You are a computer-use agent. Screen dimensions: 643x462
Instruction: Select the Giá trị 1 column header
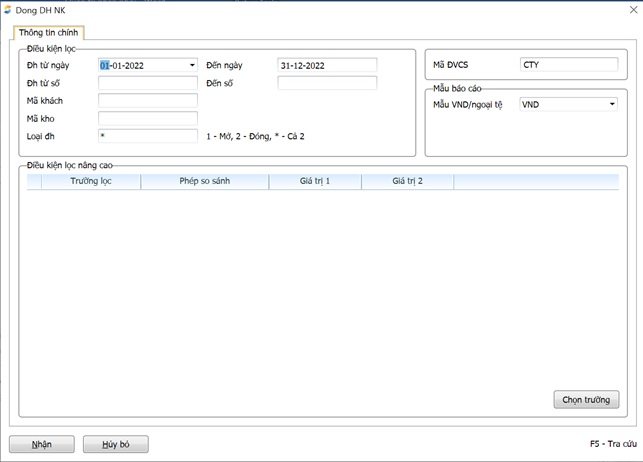pos(315,182)
